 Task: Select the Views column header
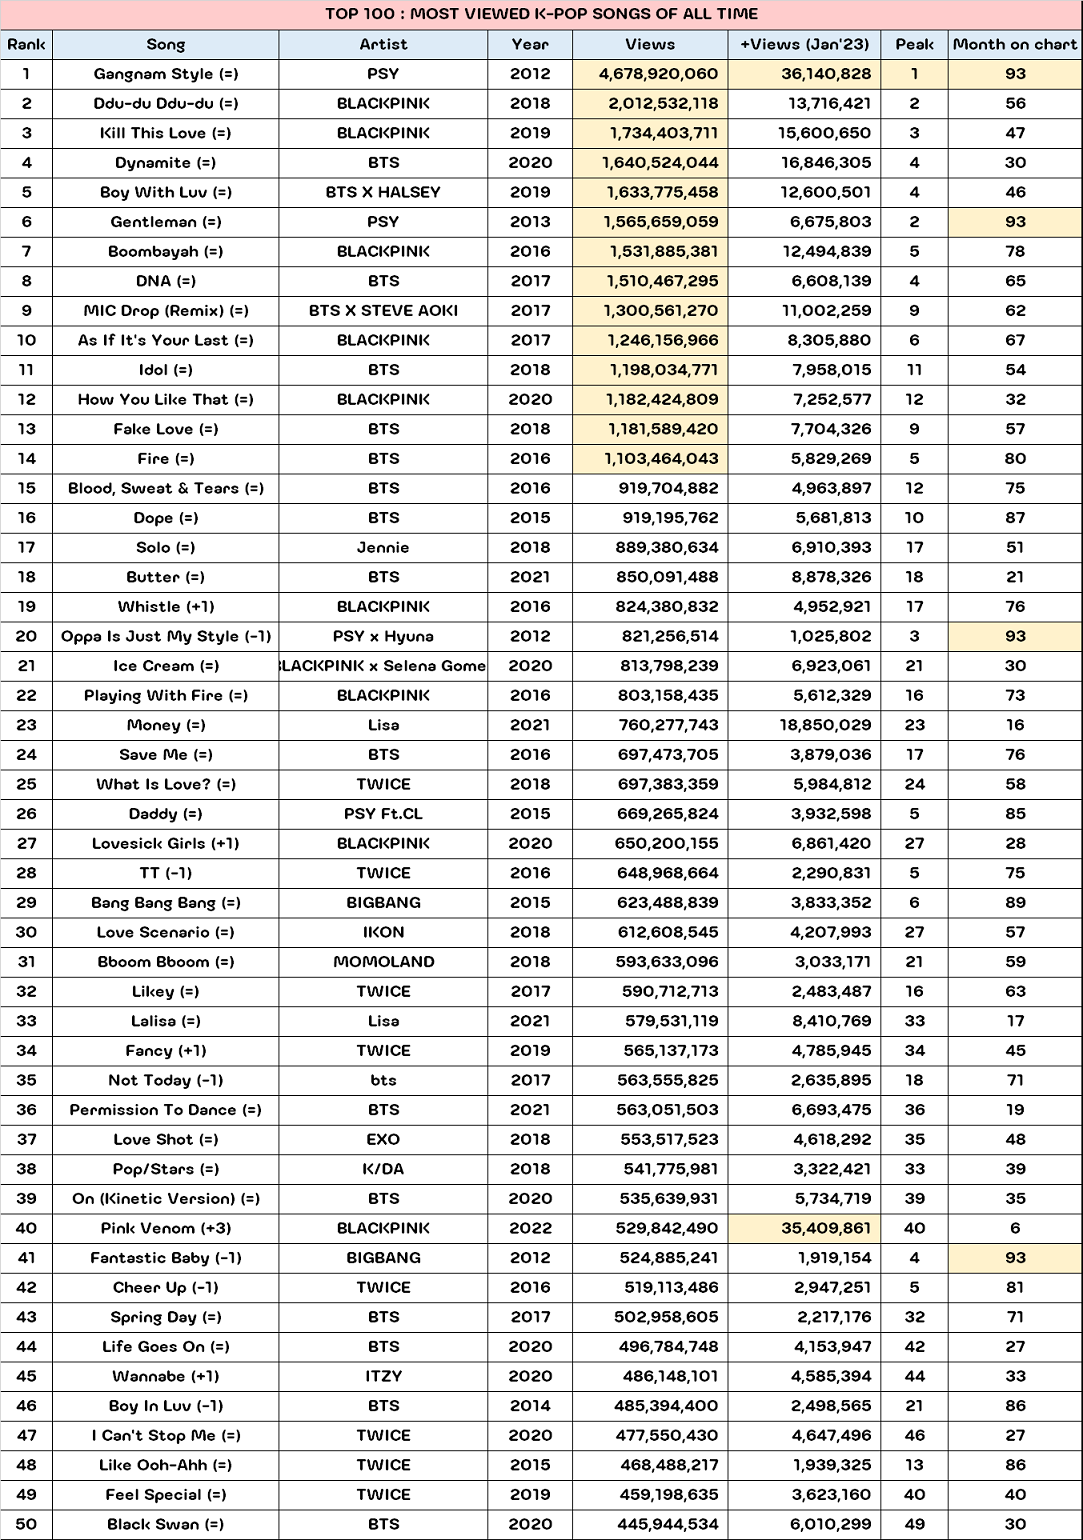(x=650, y=44)
